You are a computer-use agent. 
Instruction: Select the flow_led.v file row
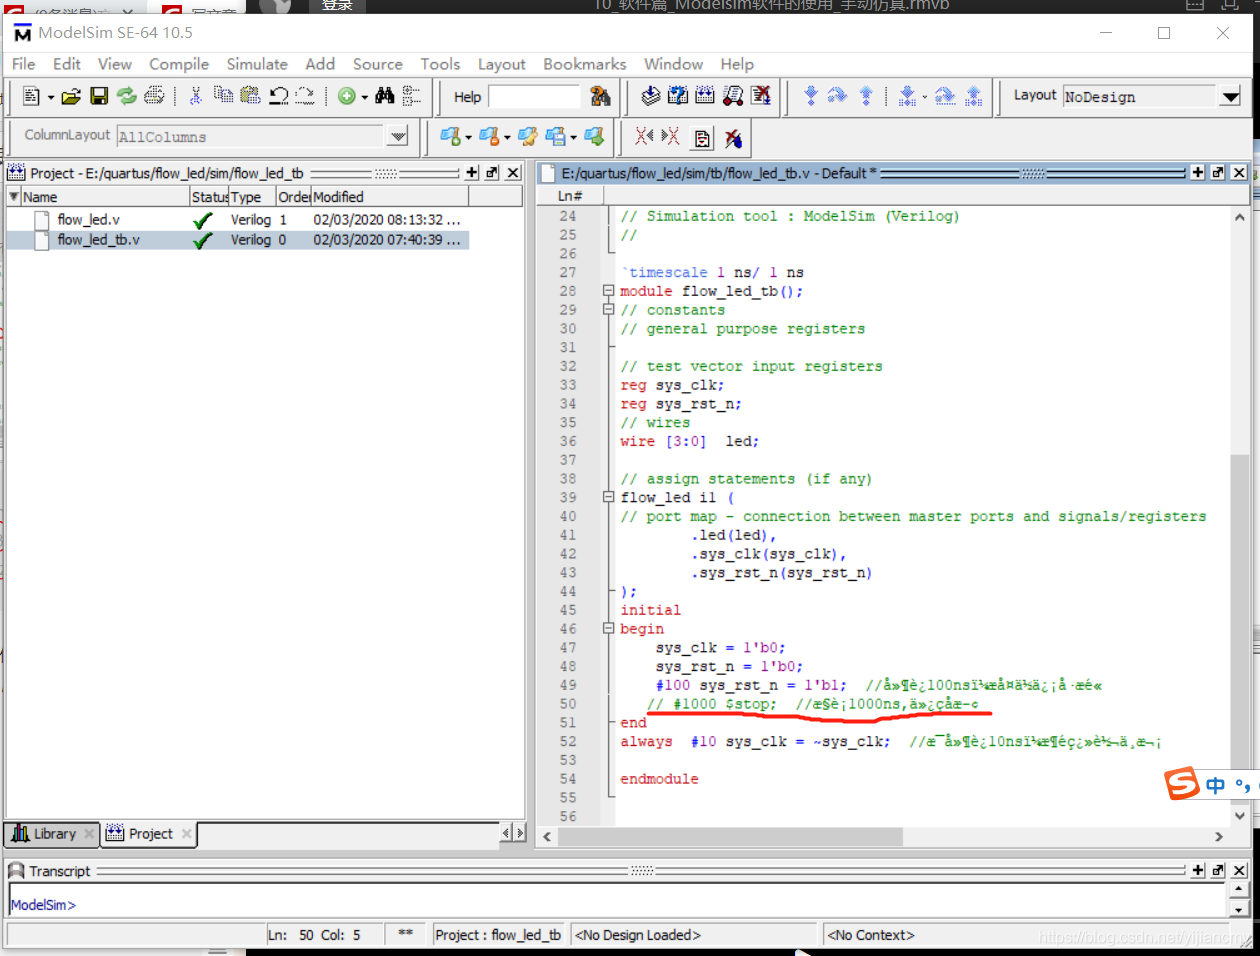[238, 220]
